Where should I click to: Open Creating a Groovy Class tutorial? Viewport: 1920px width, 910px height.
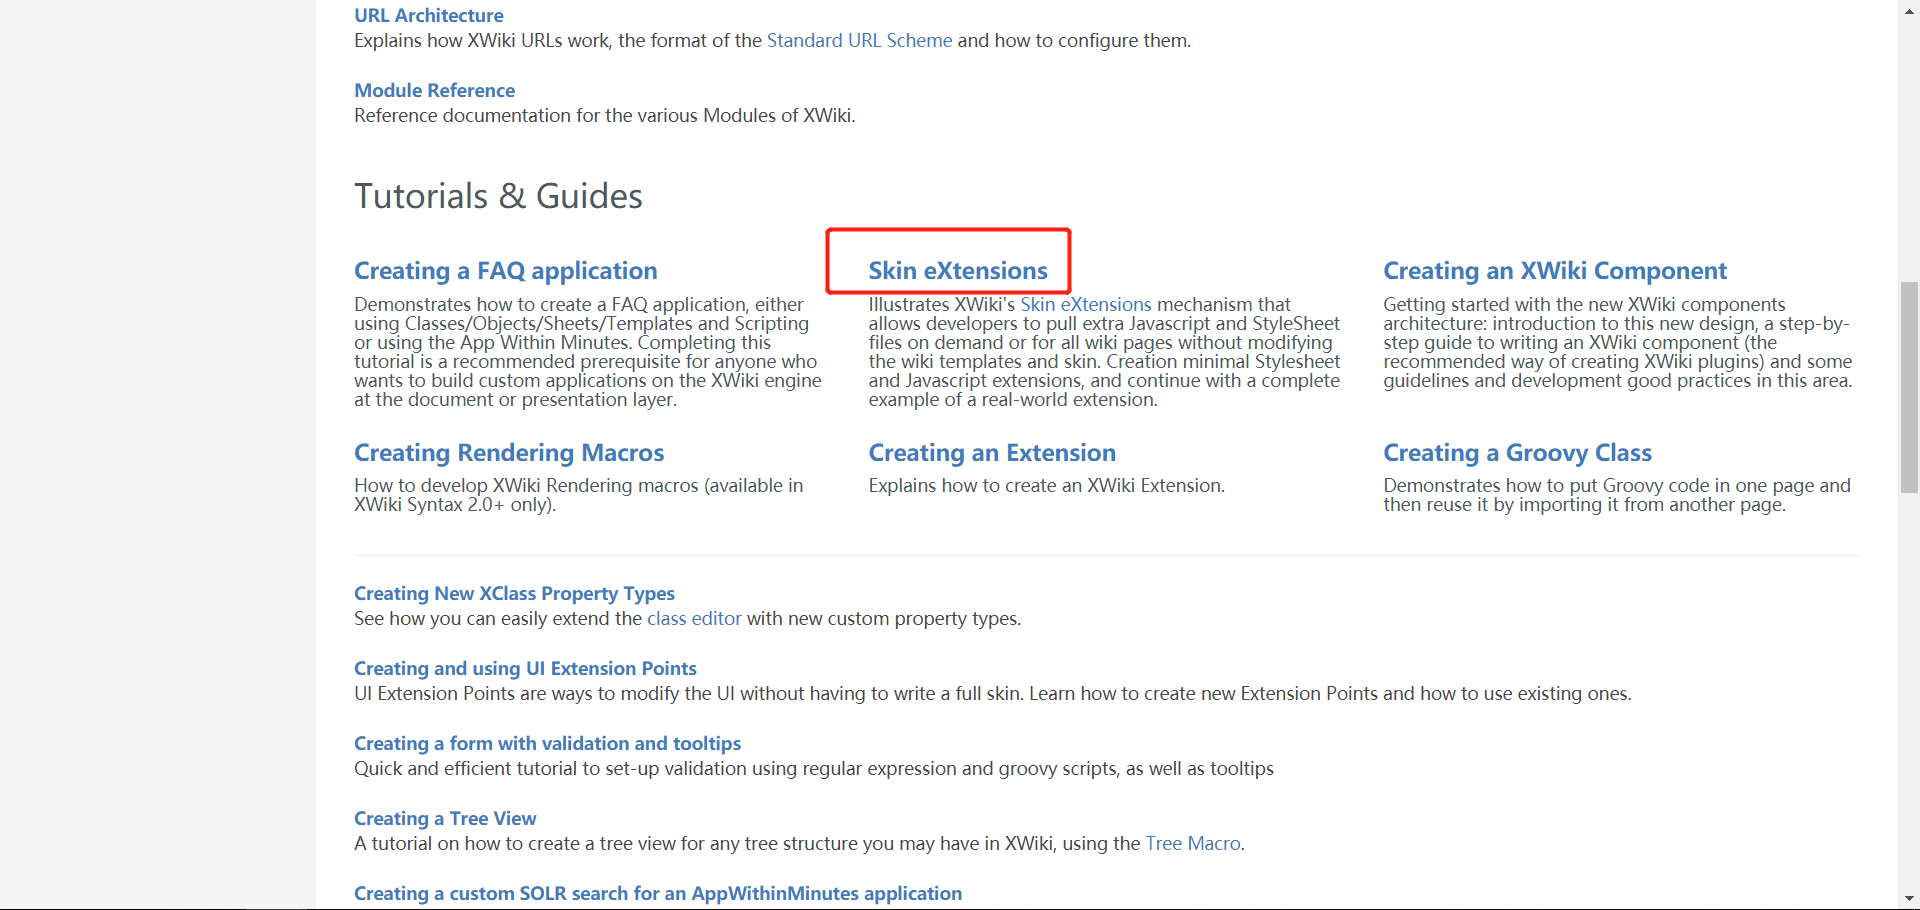pos(1517,453)
